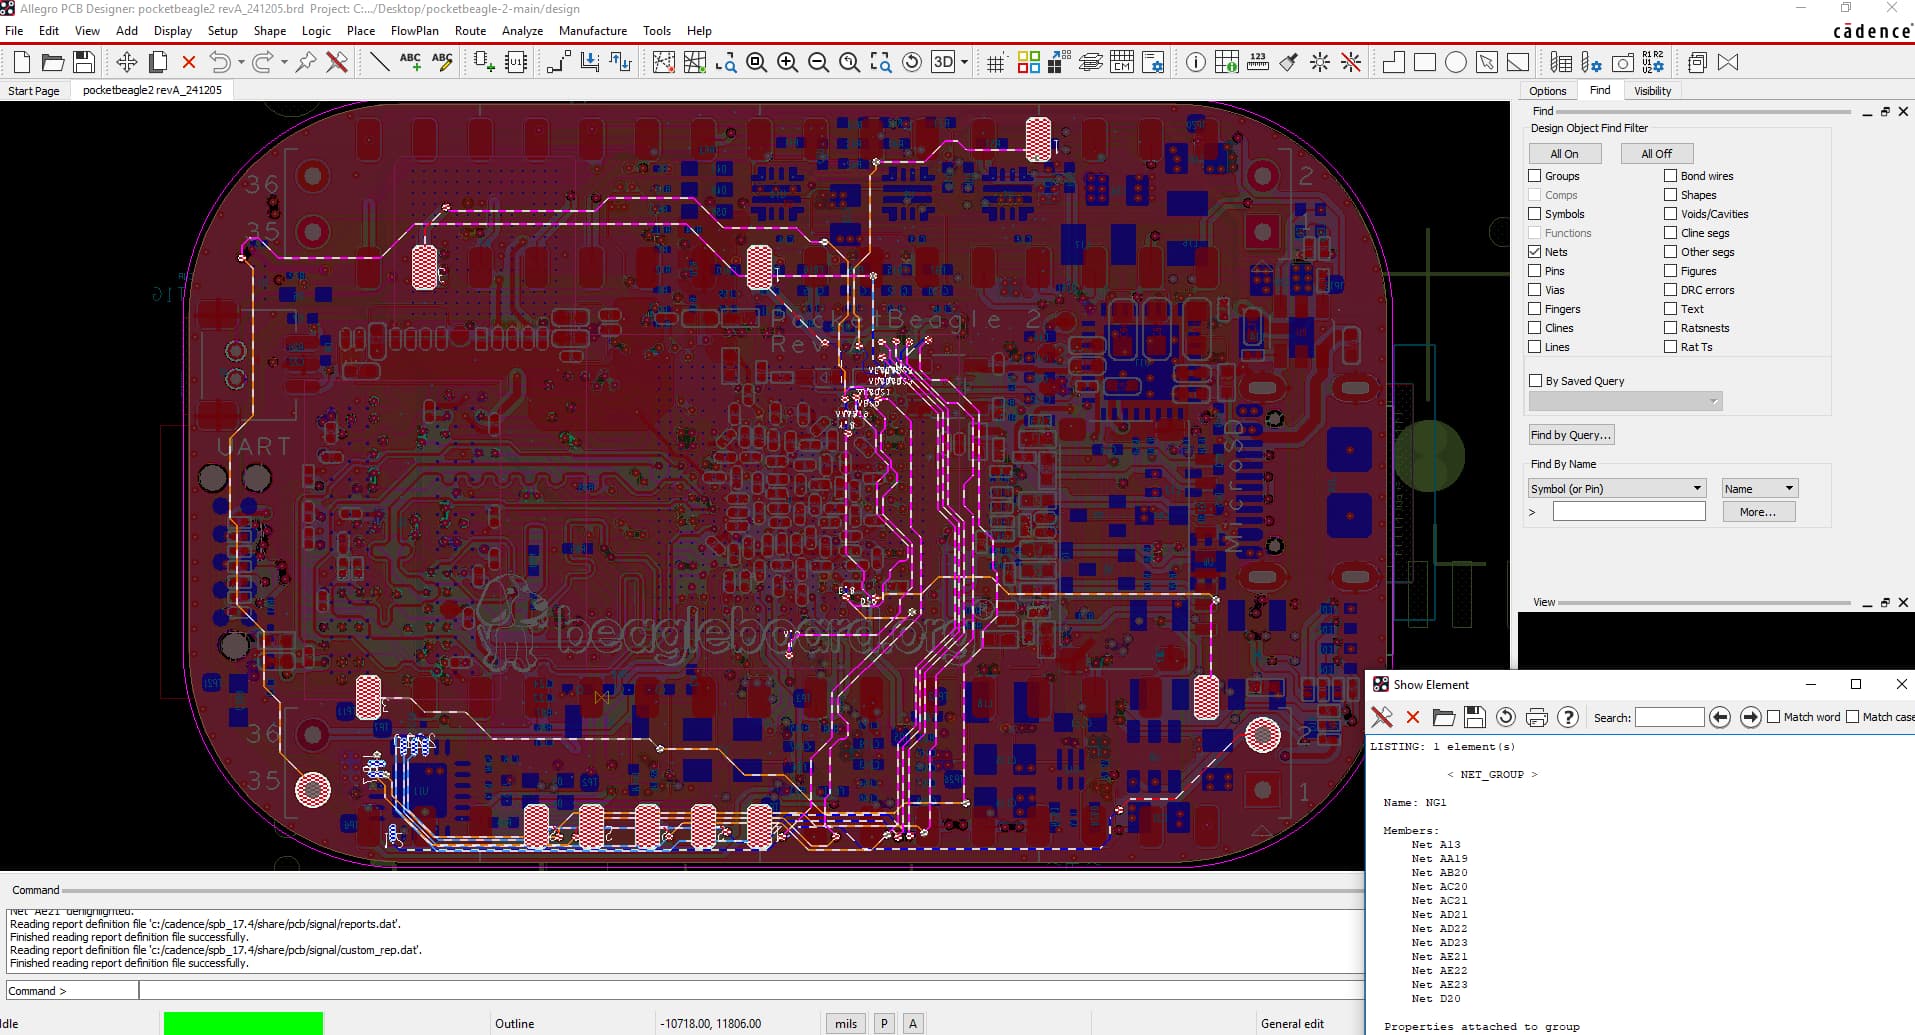
Task: Click the All Off button
Action: (1656, 154)
